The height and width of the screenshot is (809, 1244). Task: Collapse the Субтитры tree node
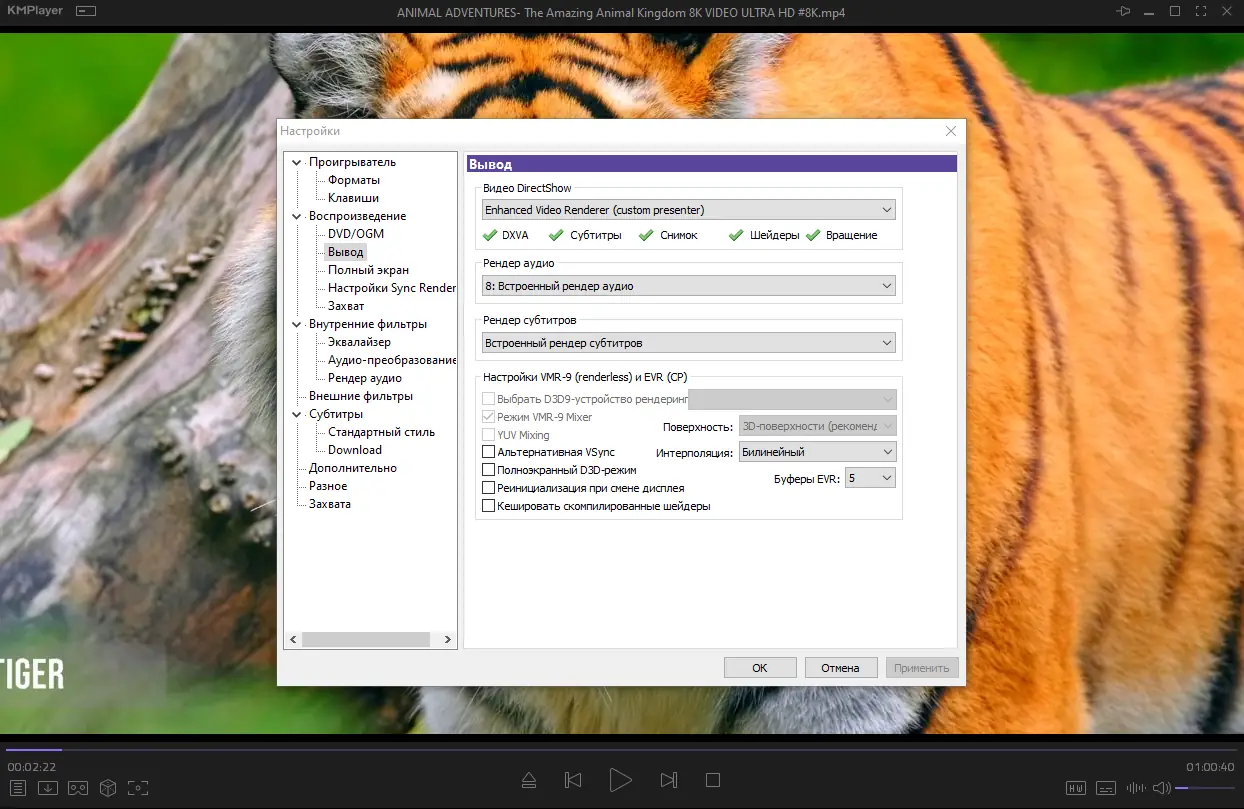pos(296,414)
